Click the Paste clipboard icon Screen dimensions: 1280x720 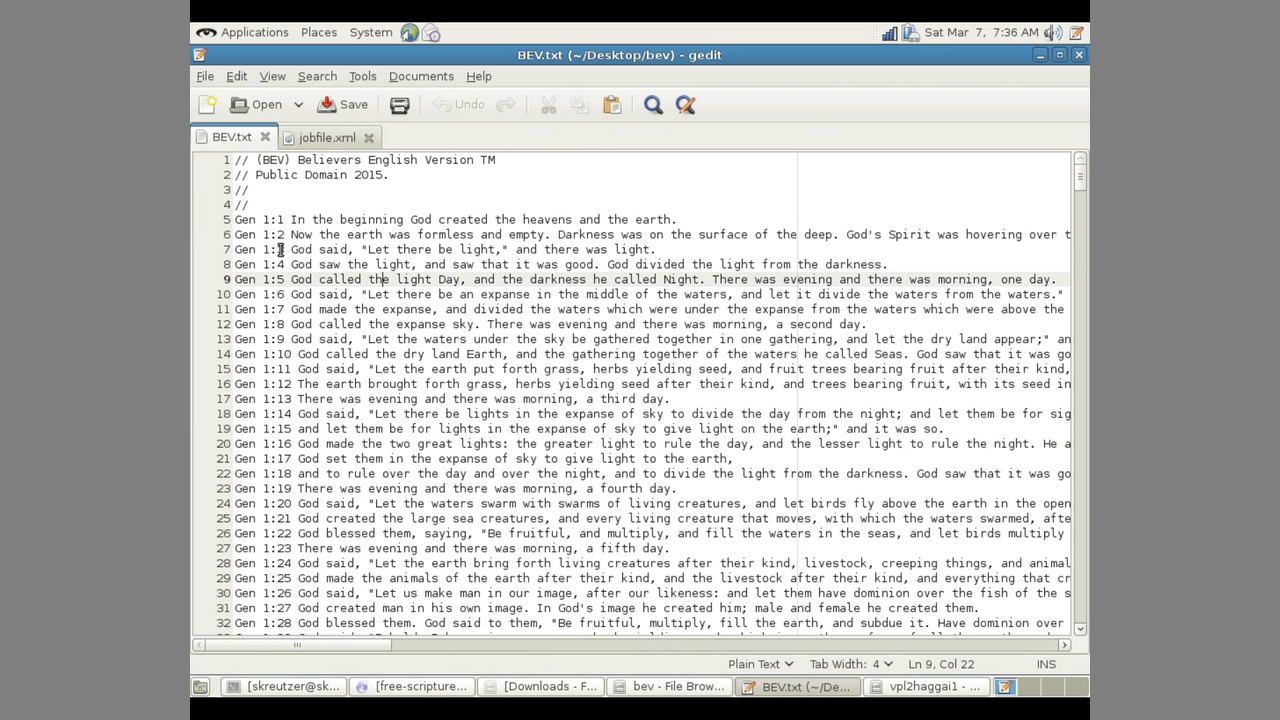(612, 105)
